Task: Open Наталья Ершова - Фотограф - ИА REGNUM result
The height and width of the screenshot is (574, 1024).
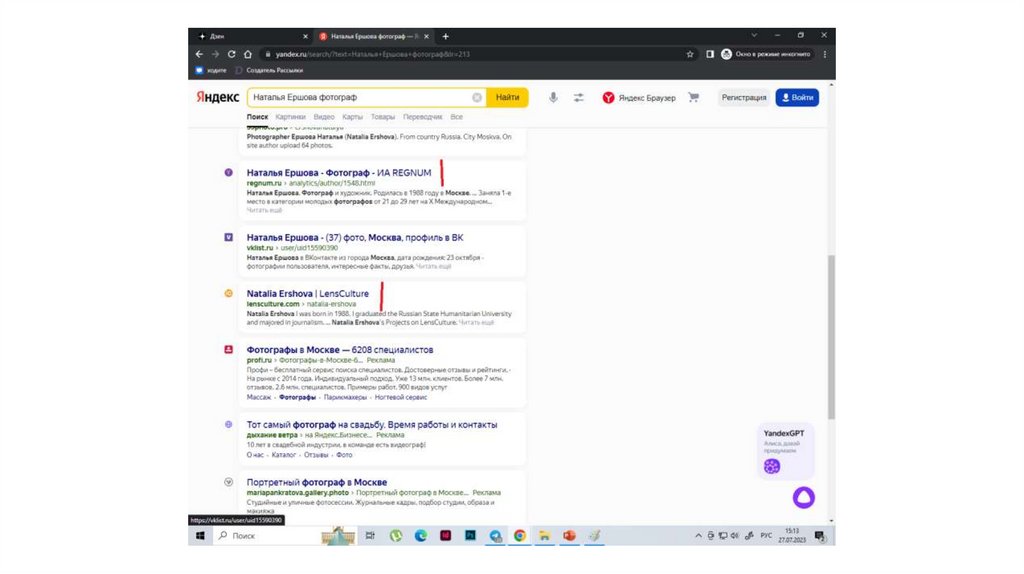Action: 339,172
